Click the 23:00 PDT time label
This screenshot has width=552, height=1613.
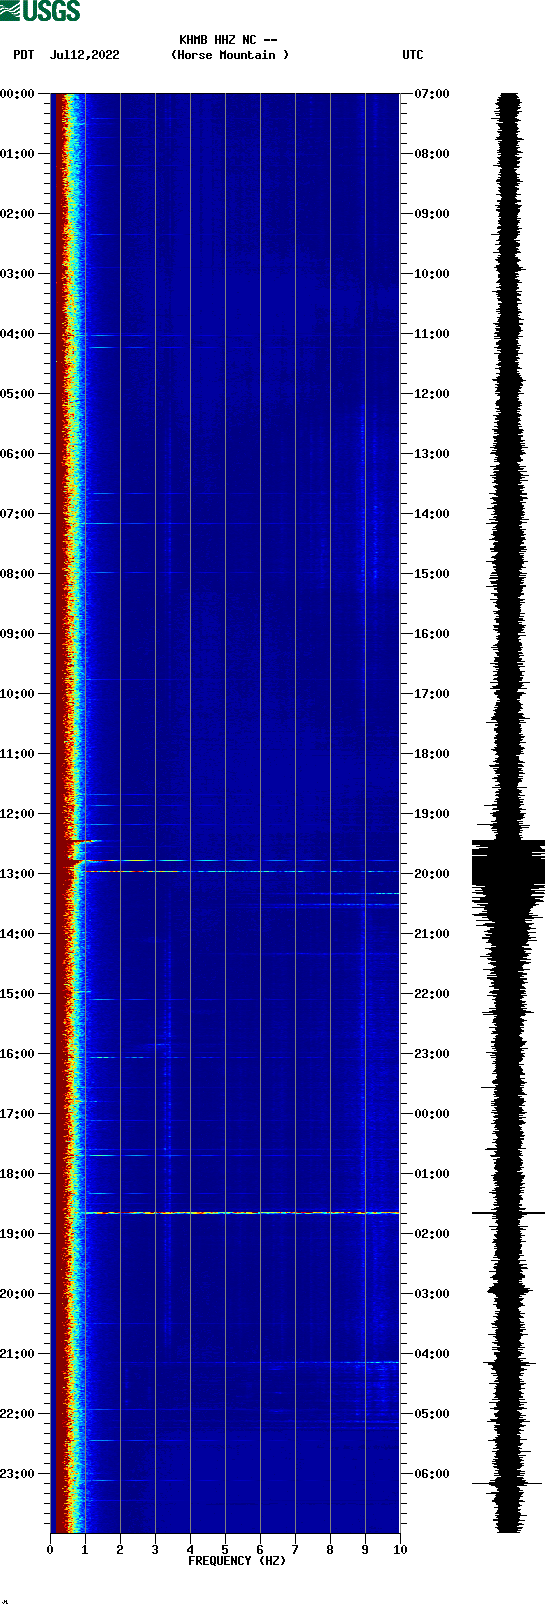click(18, 1474)
